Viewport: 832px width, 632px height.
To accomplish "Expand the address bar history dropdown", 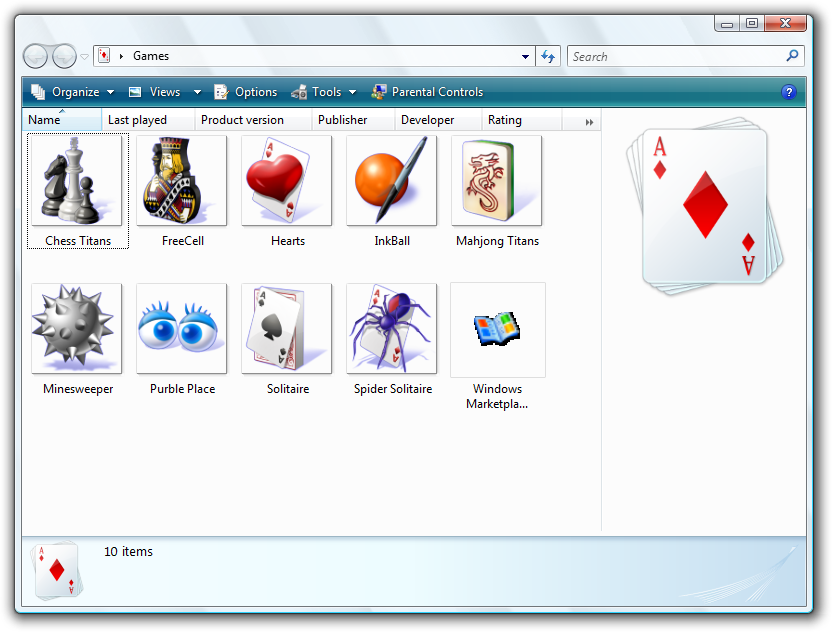I will coord(525,56).
